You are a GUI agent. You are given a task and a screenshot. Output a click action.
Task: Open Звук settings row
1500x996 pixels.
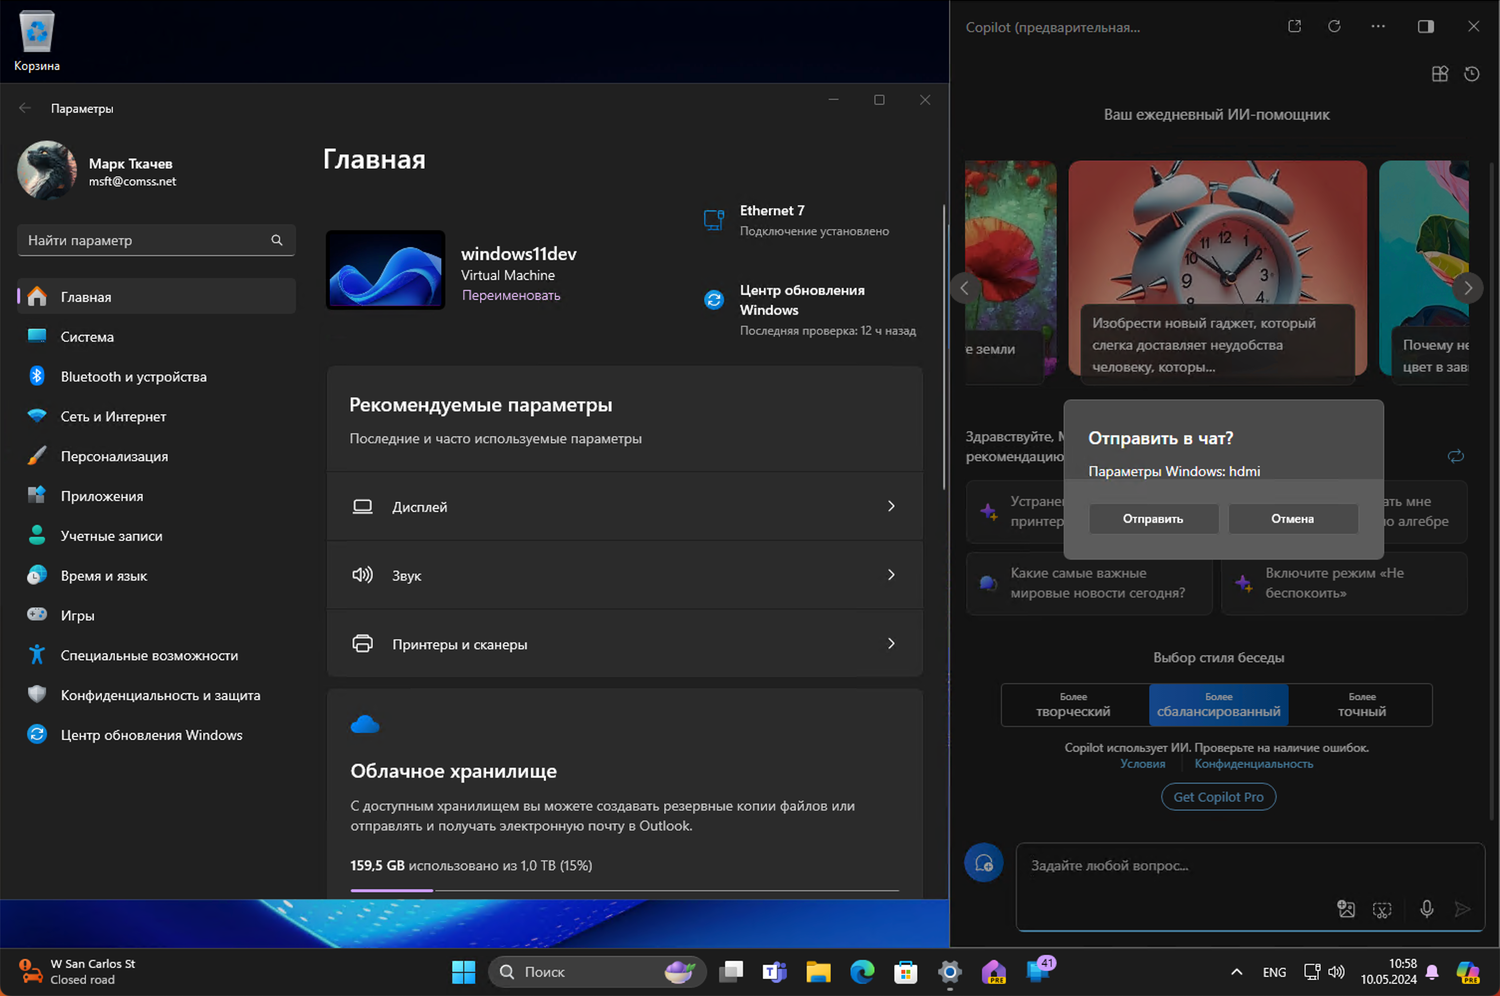[625, 575]
